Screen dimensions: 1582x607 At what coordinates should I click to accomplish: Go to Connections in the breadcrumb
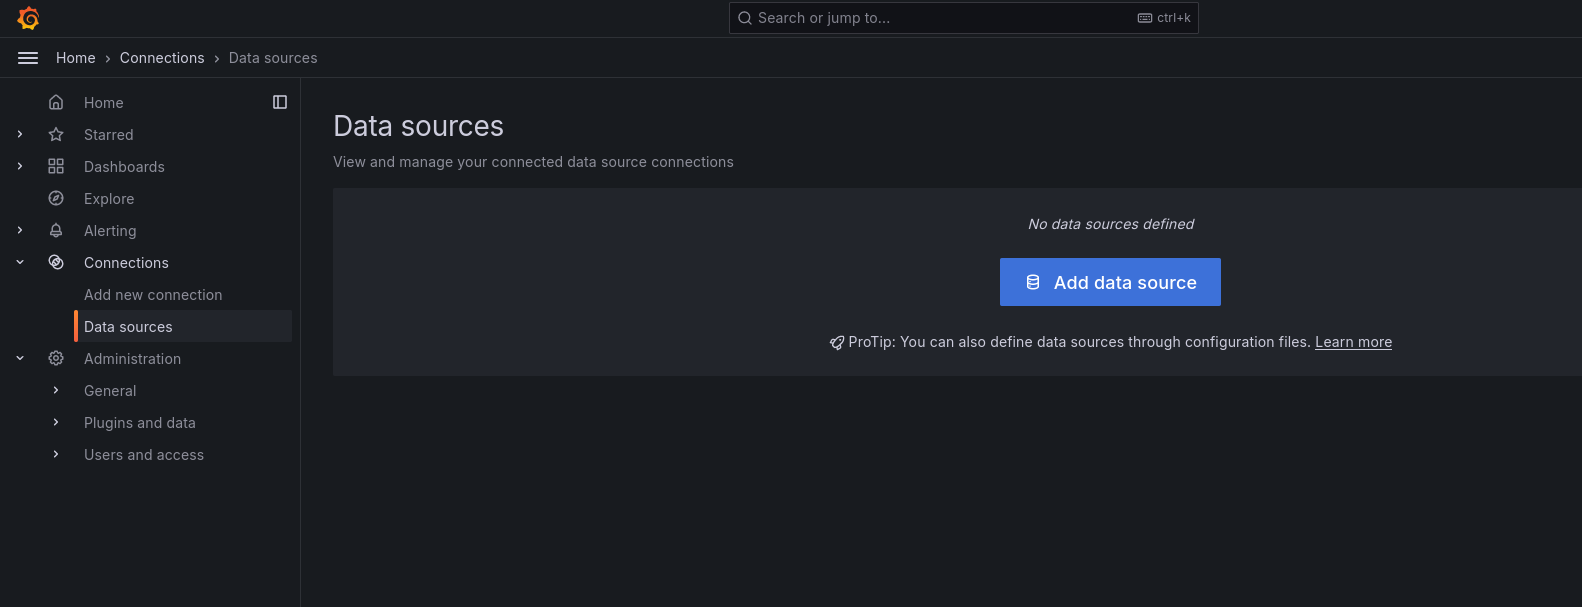(162, 58)
